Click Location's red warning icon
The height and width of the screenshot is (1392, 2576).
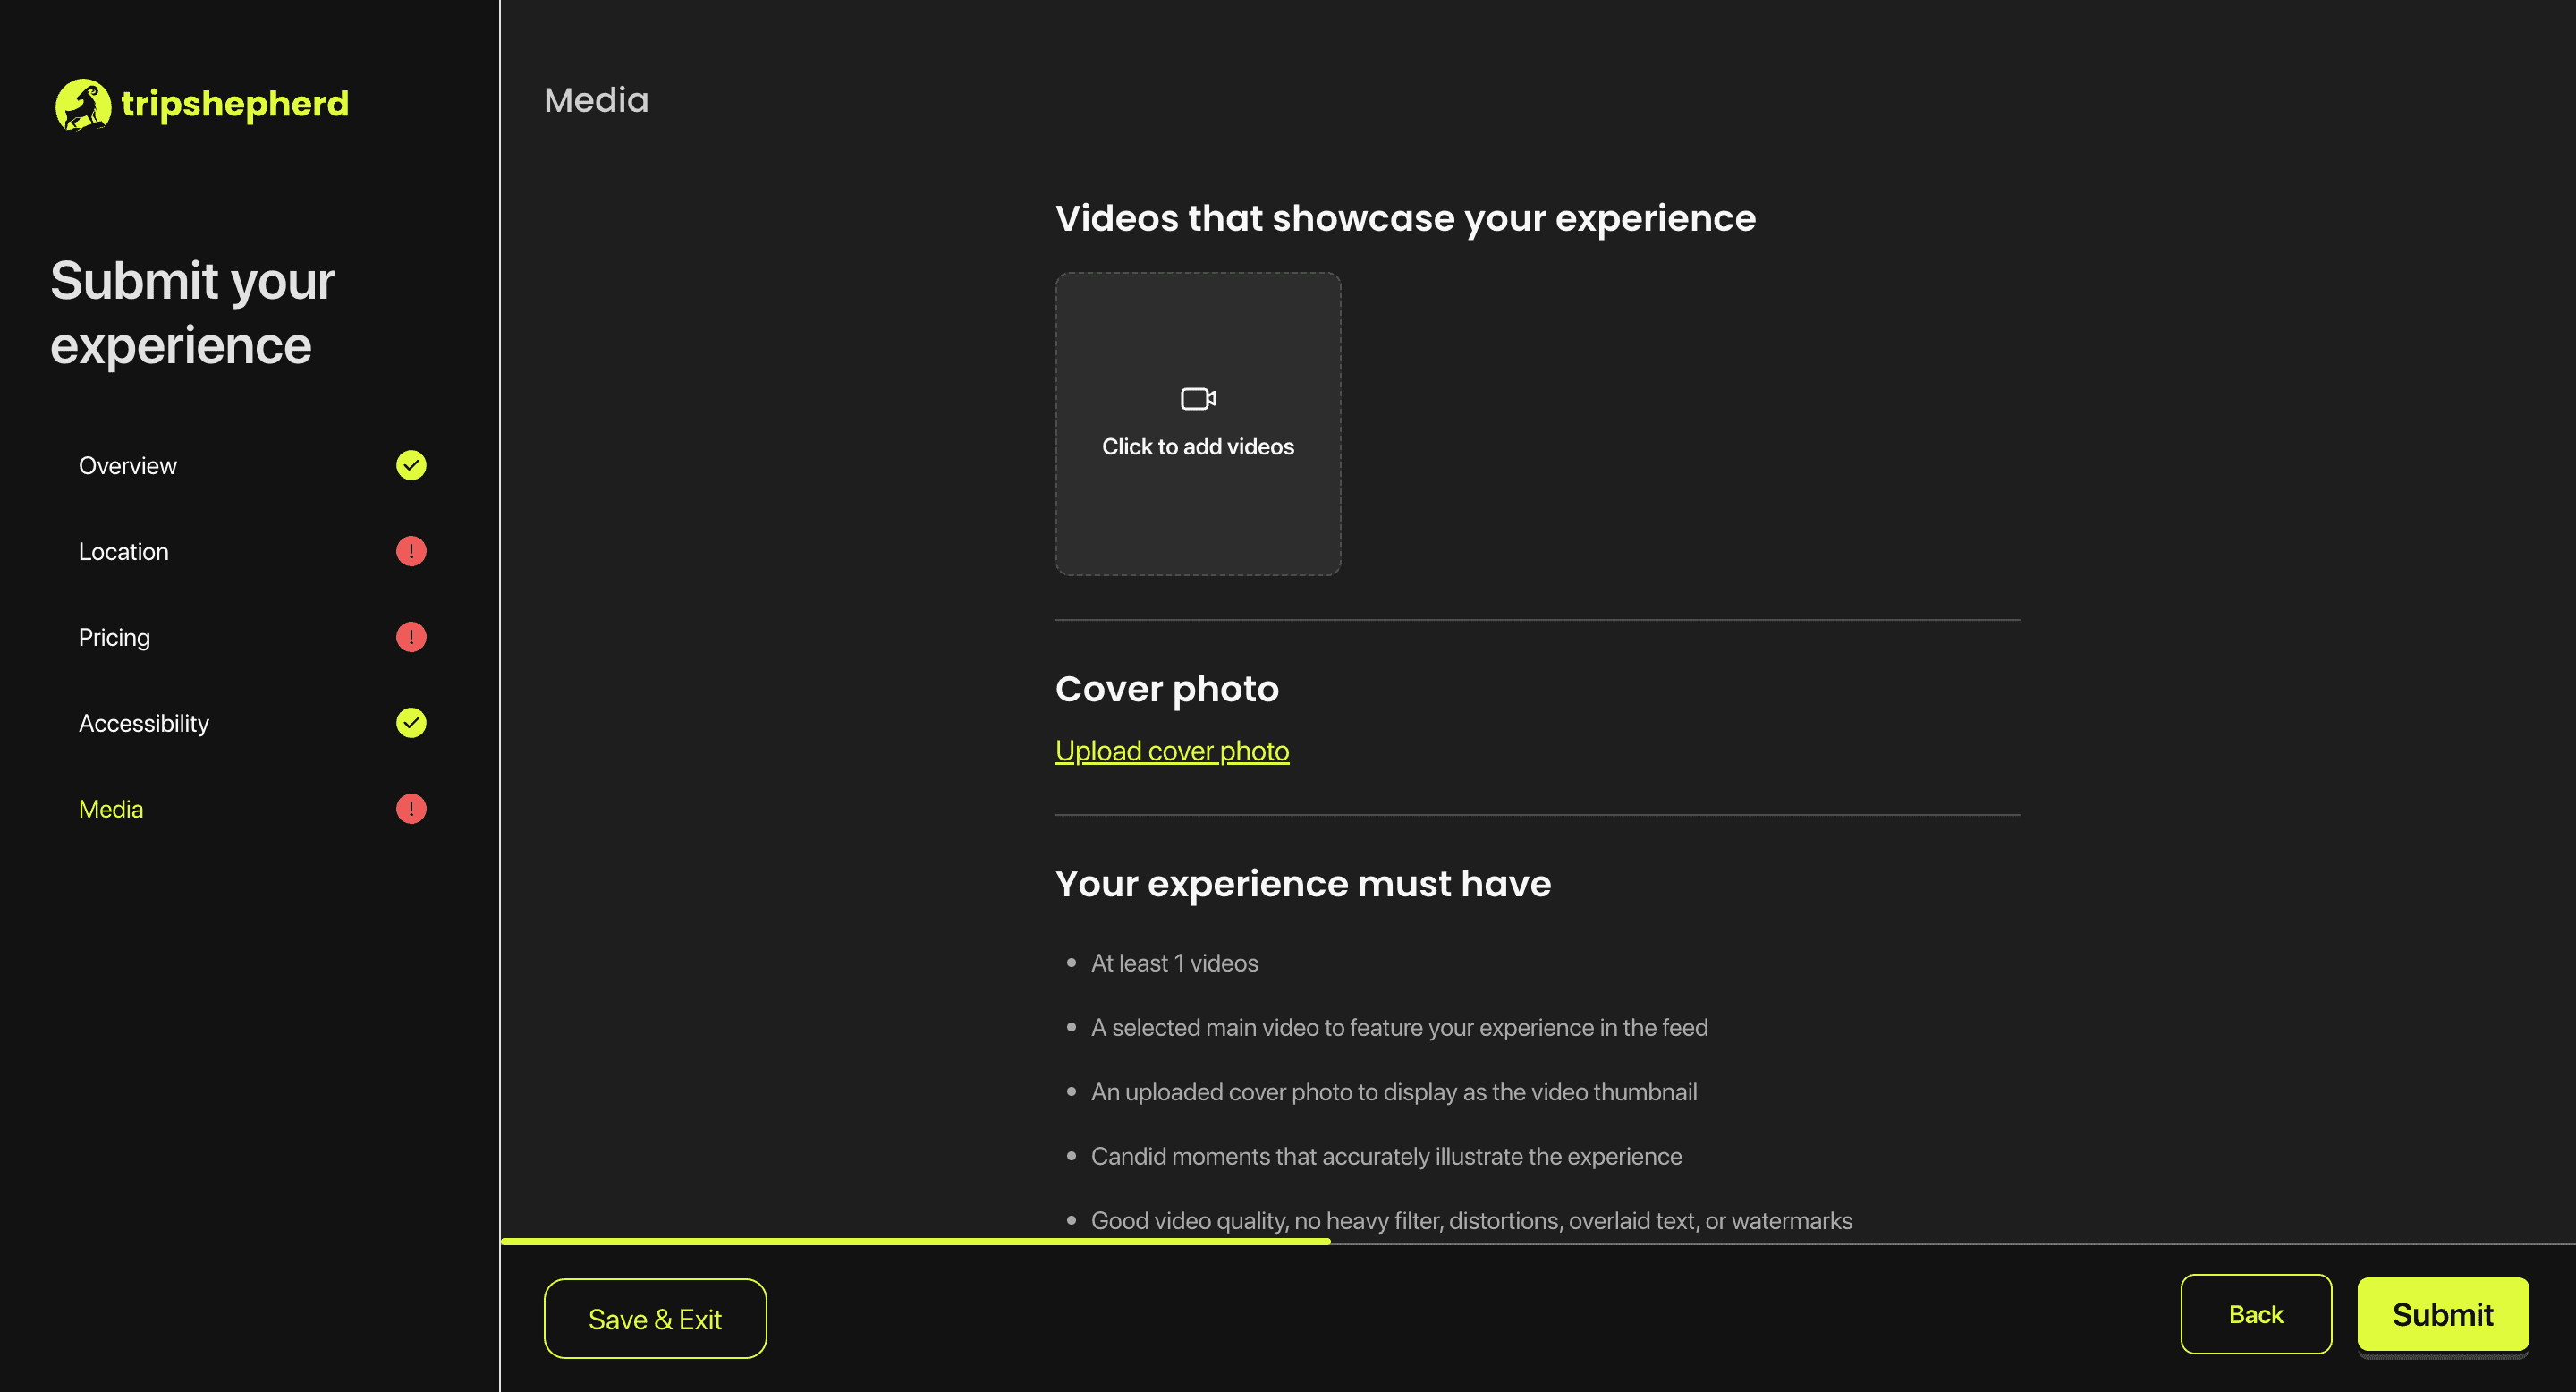(411, 551)
